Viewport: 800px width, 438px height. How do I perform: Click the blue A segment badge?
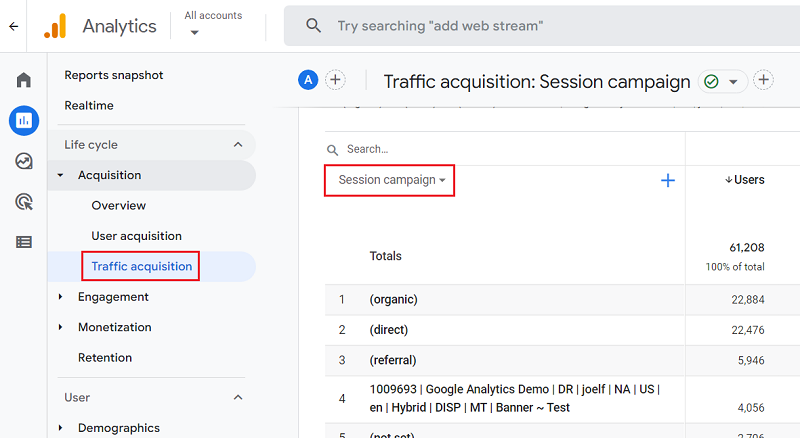tap(308, 80)
